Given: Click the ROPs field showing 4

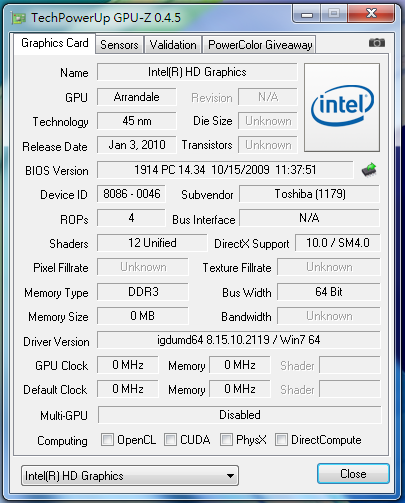Looking at the screenshot, I should [x=131, y=218].
